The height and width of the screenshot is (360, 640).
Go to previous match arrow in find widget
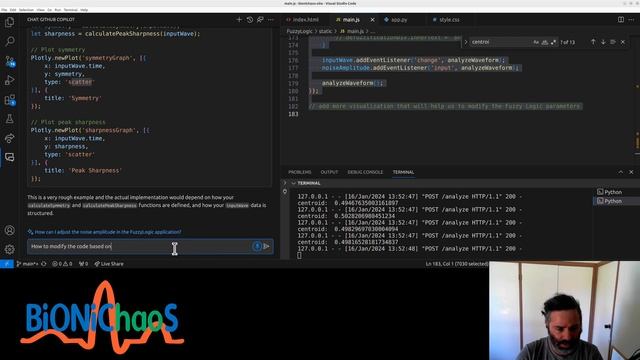coord(593,42)
